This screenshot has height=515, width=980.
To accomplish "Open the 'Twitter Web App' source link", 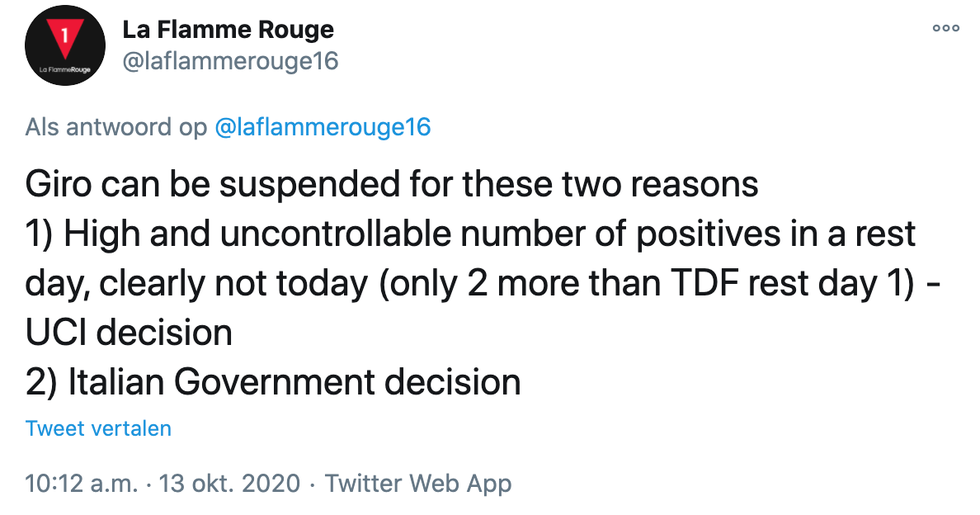I will (418, 483).
